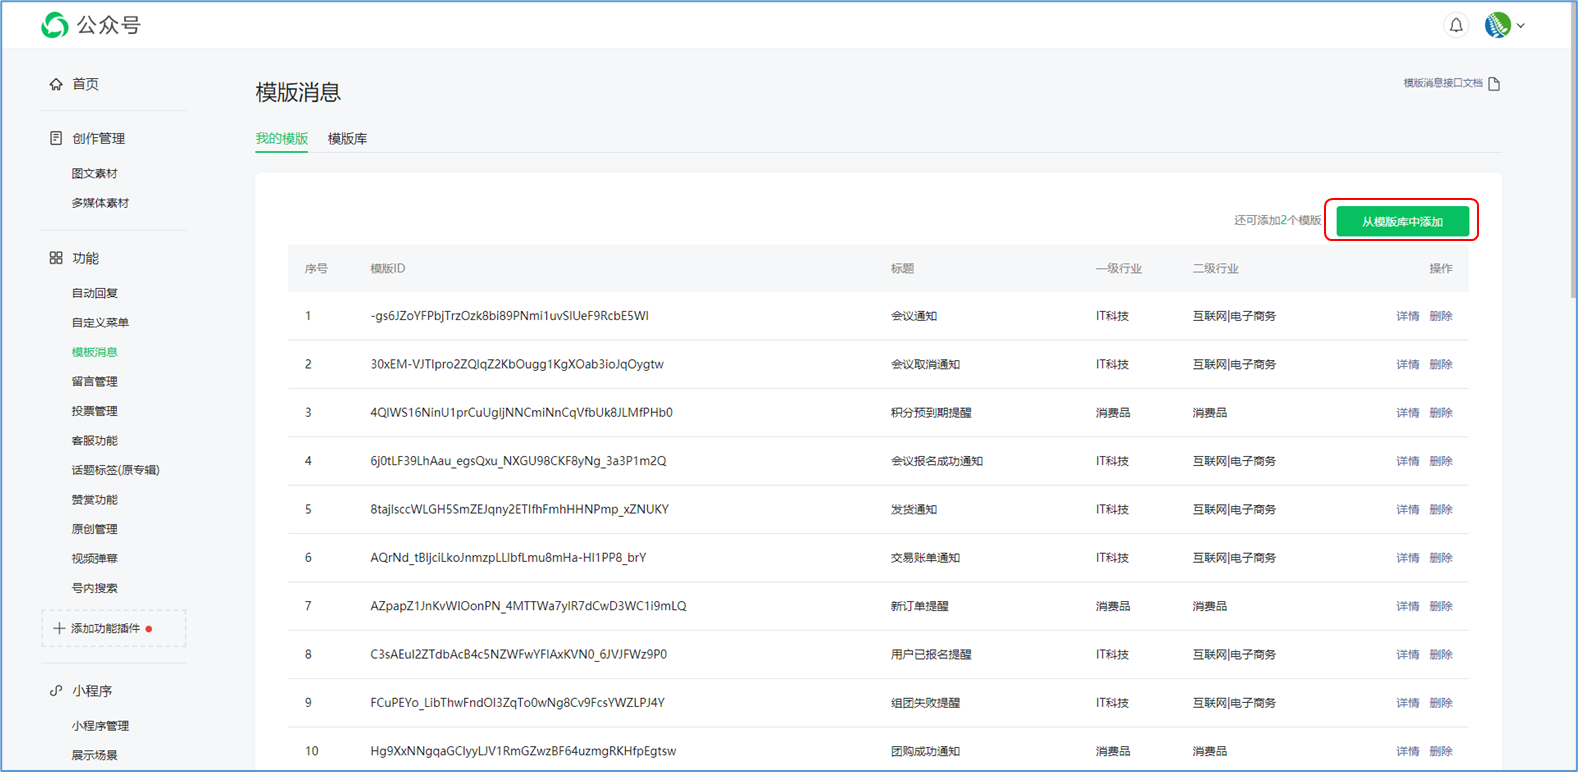The width and height of the screenshot is (1578, 772).
Task: Open the 模版消息接口文档 link
Action: 1442,84
